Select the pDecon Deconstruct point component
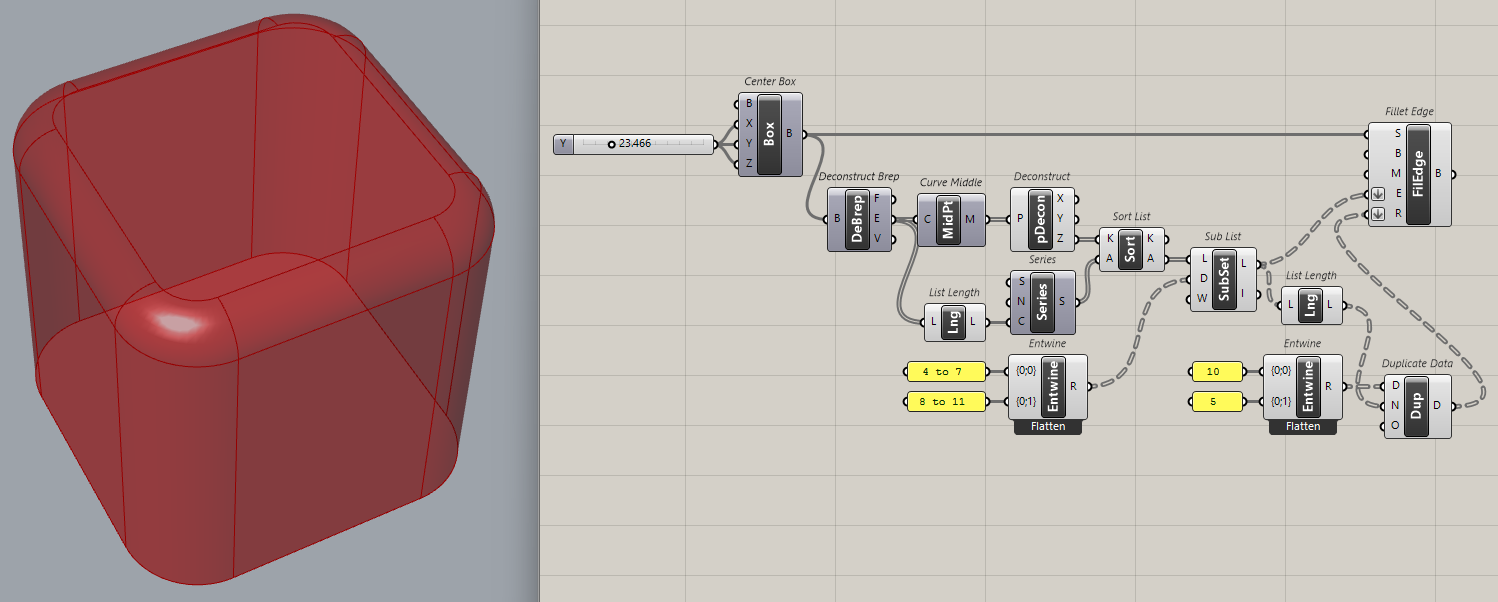Screen dimensions: 1498x602 [1041, 218]
